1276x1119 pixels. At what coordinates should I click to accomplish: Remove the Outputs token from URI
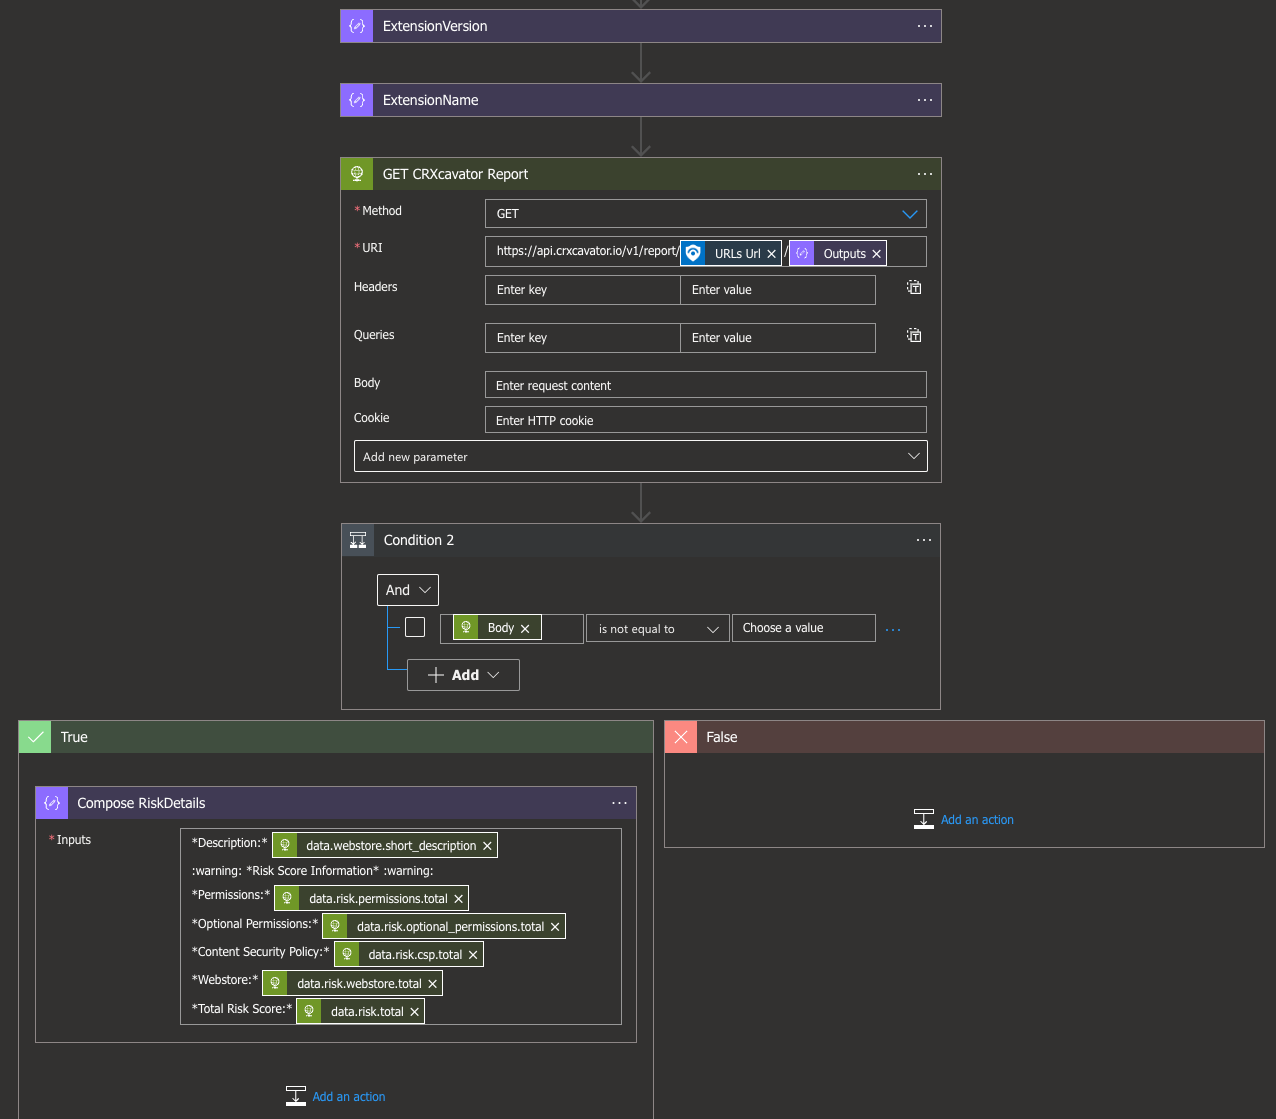click(x=876, y=254)
